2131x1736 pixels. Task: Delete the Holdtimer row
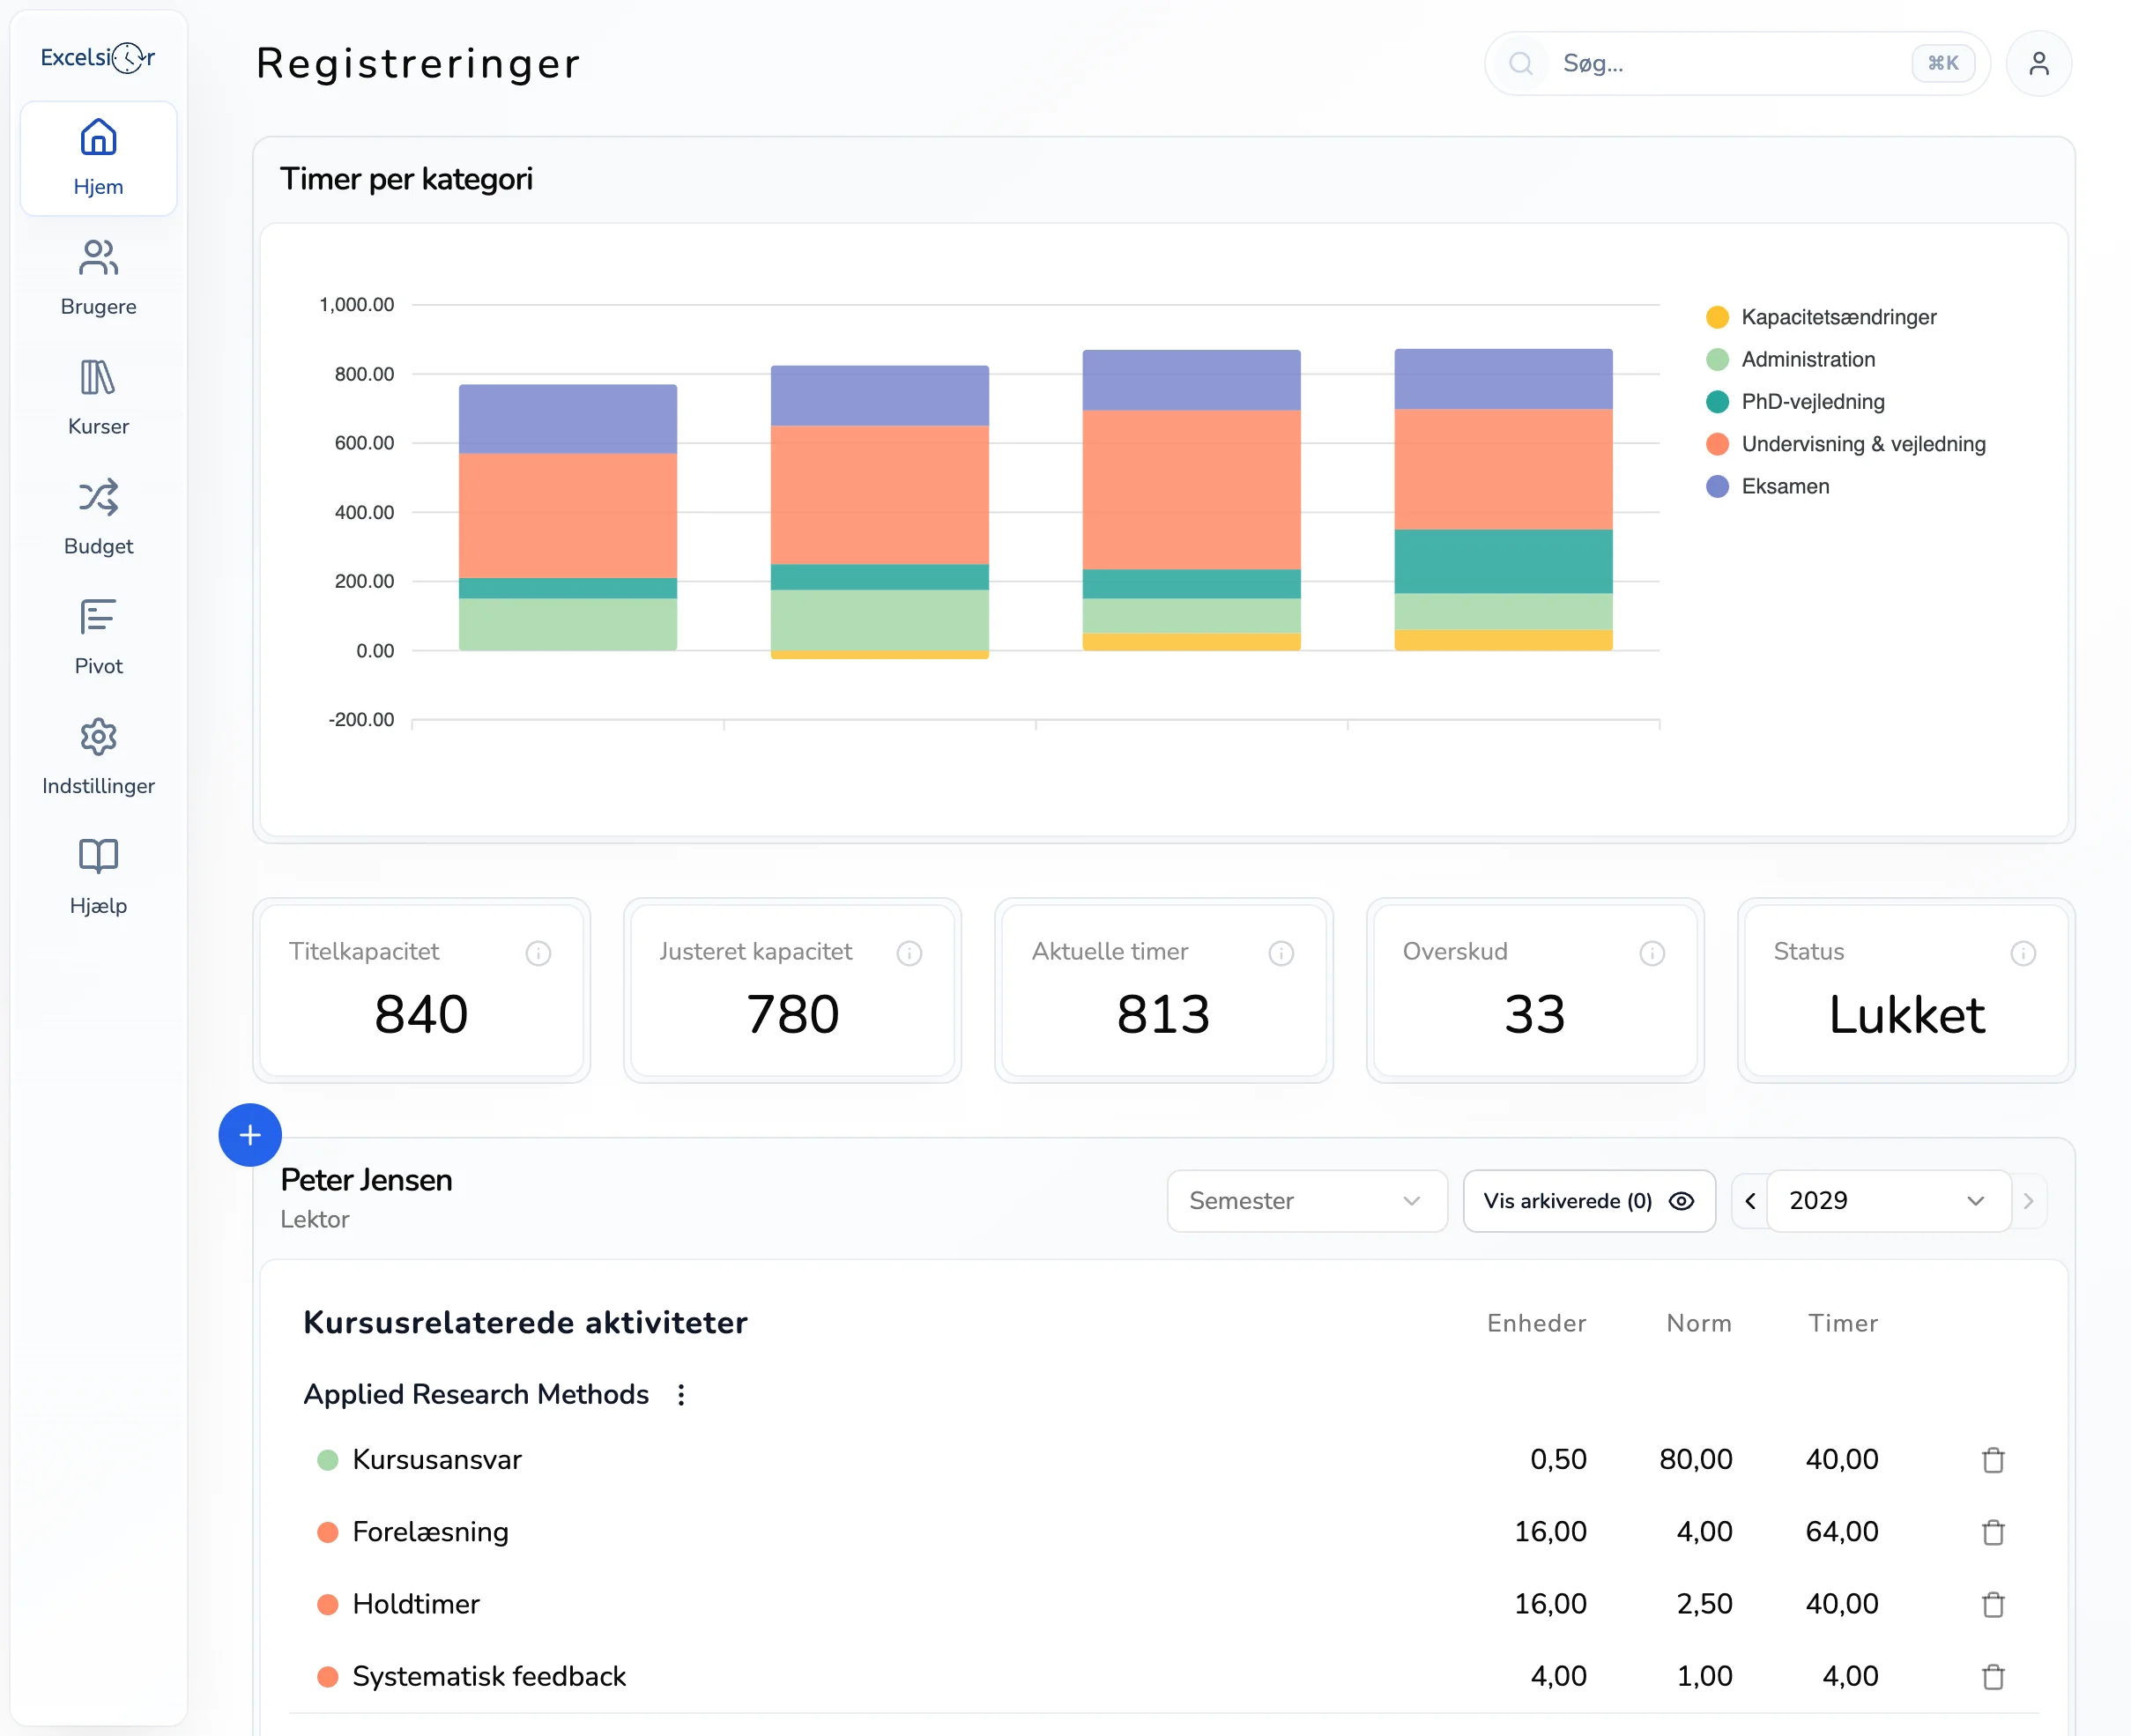(x=1993, y=1604)
